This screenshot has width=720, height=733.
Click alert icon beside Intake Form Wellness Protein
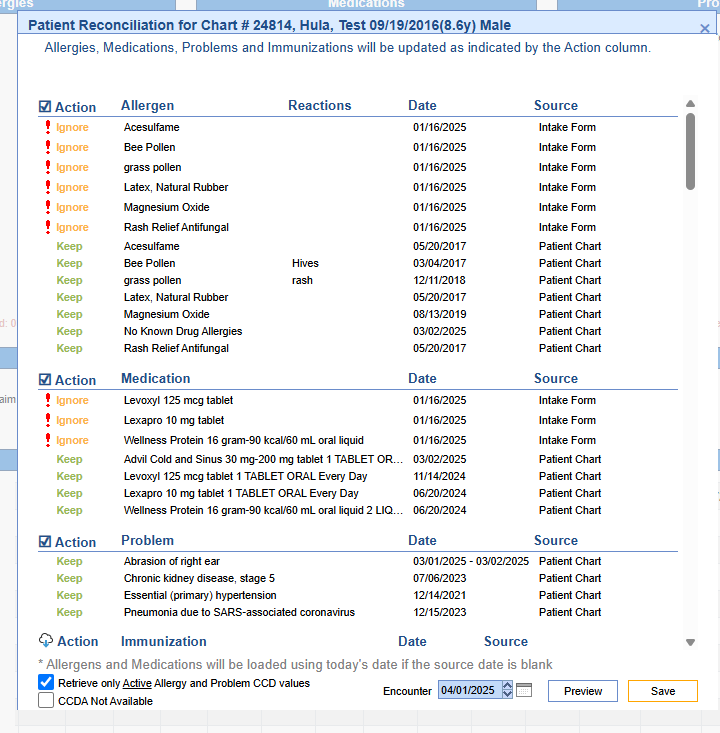[48, 440]
